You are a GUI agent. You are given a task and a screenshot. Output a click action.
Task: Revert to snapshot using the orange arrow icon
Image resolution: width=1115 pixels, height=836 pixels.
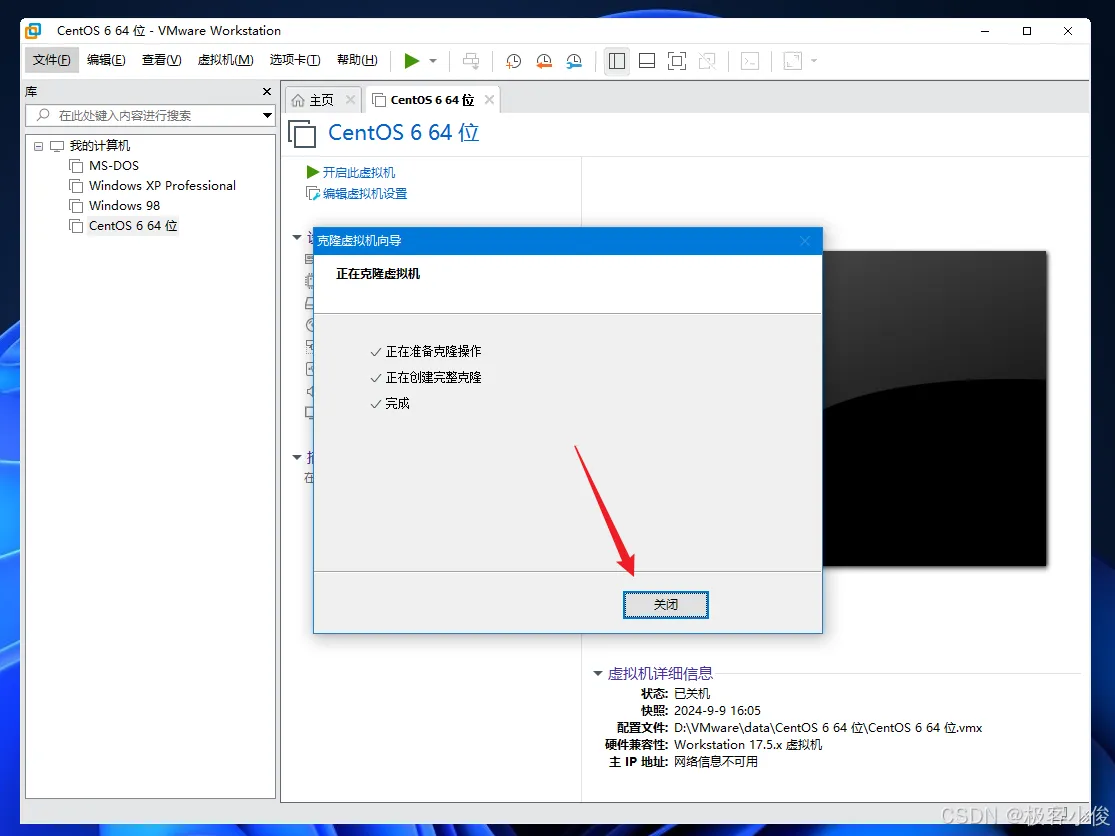(544, 61)
